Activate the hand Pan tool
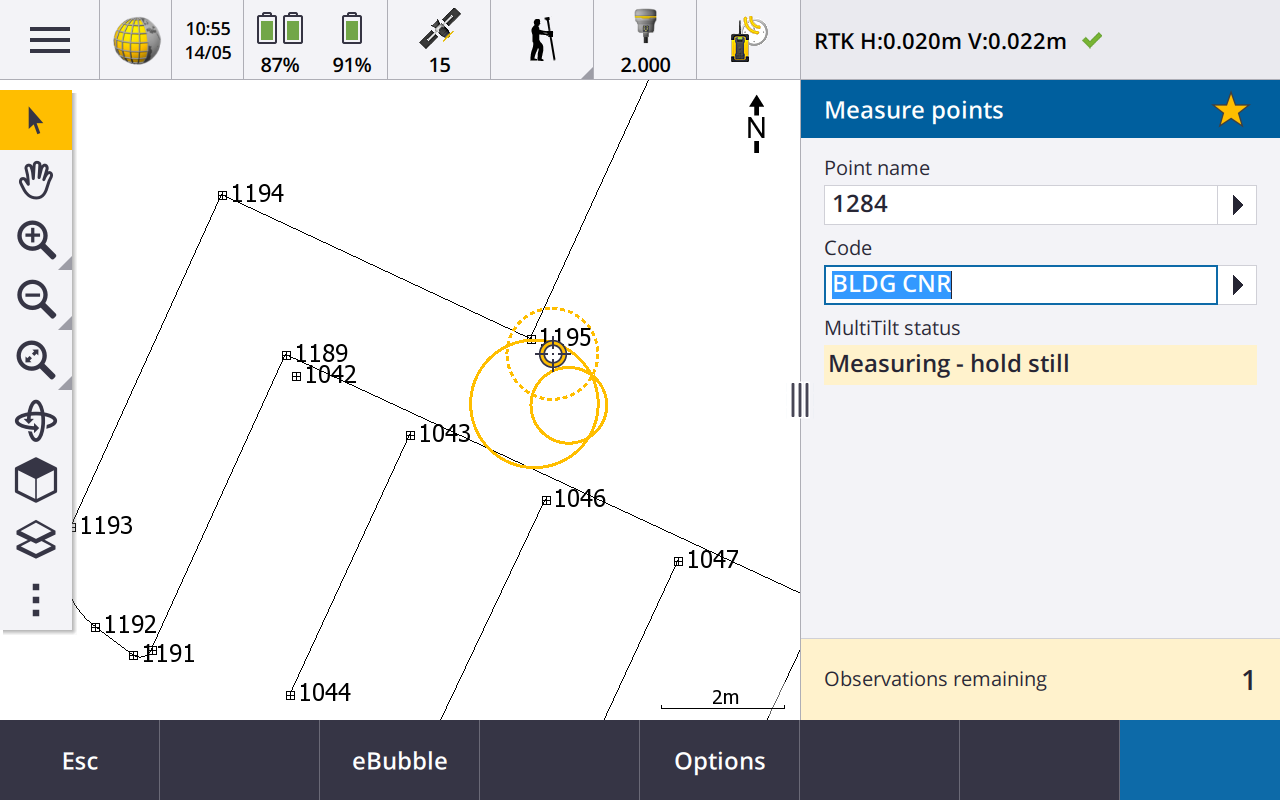The height and width of the screenshot is (800, 1280). pyautogui.click(x=36, y=181)
